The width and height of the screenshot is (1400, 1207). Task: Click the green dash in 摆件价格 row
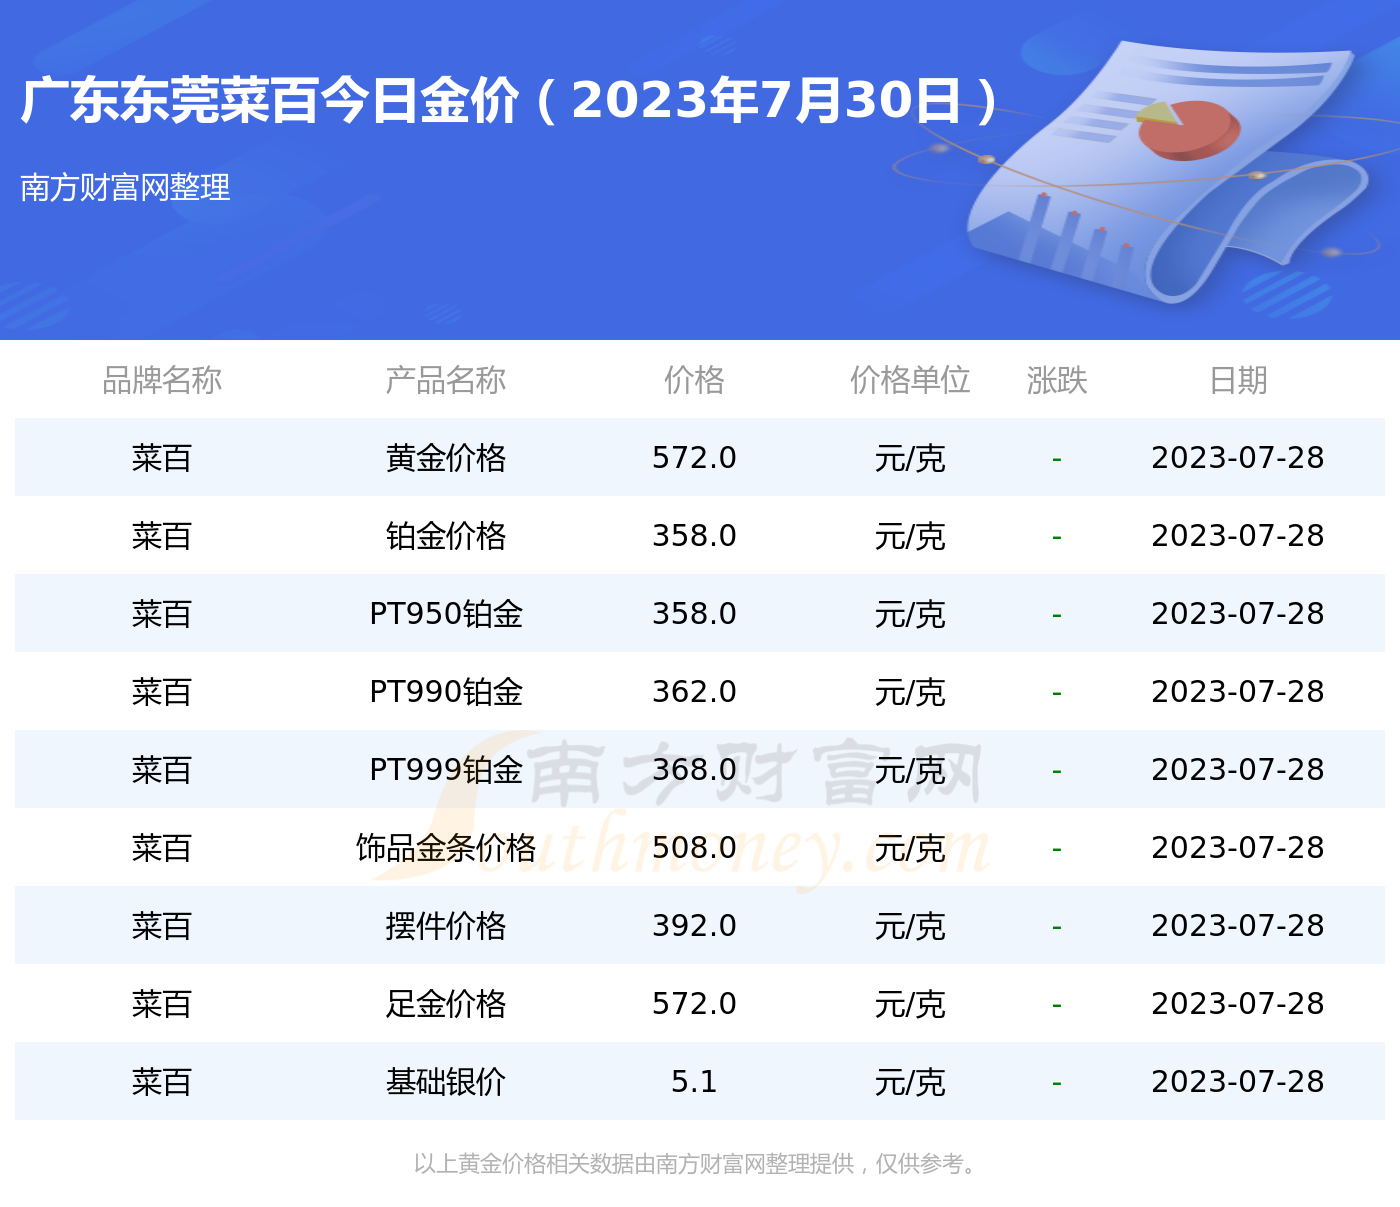(1057, 928)
